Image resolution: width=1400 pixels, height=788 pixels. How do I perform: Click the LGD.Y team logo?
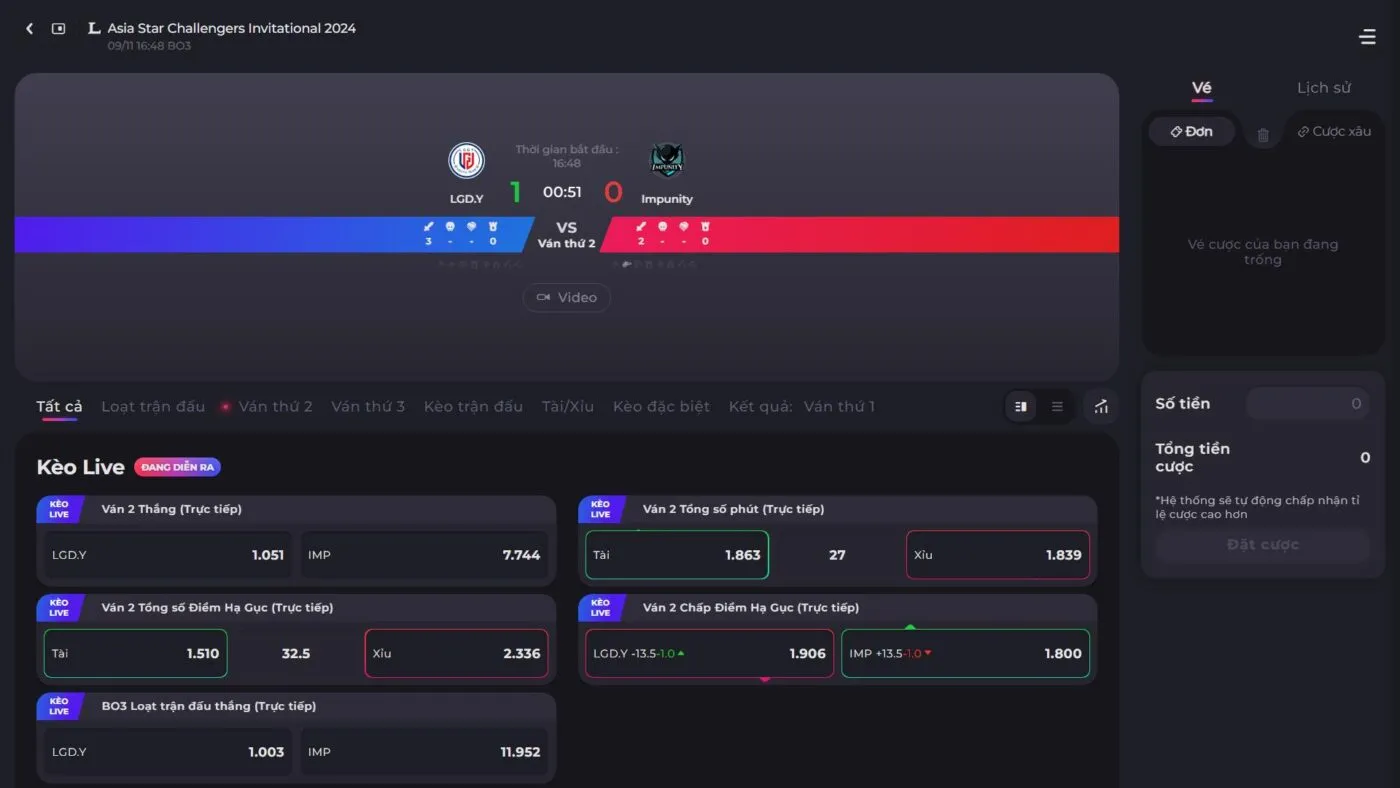click(x=466, y=160)
